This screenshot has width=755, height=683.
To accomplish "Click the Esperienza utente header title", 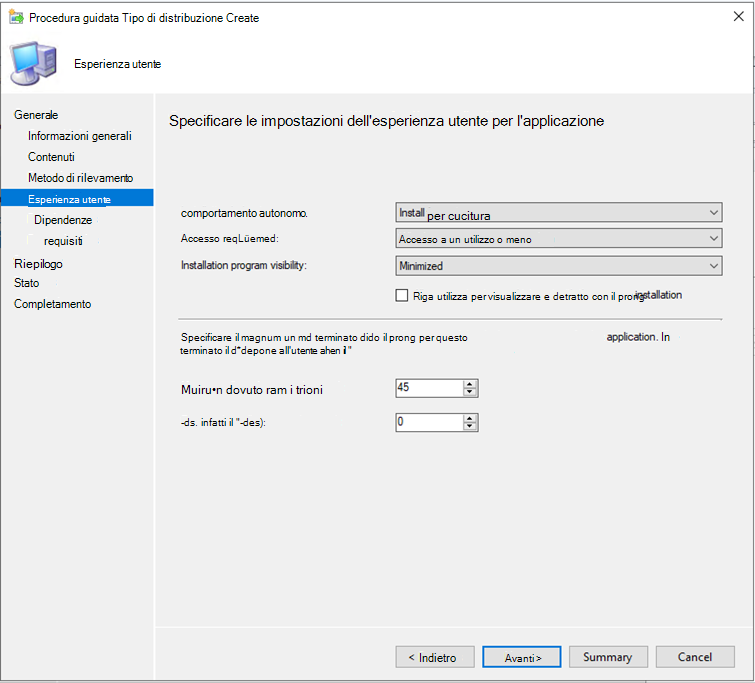I will (117, 64).
